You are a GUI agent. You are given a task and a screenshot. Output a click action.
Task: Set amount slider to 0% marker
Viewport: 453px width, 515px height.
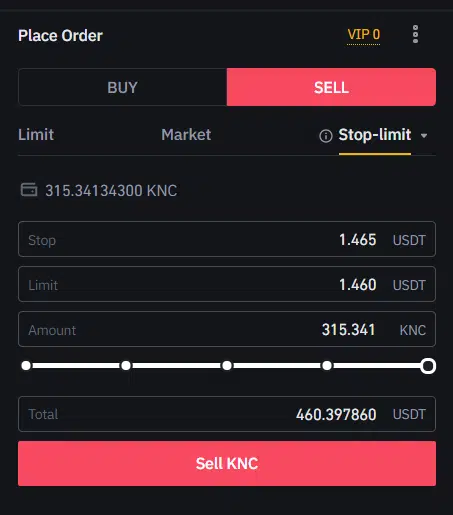(x=26, y=366)
